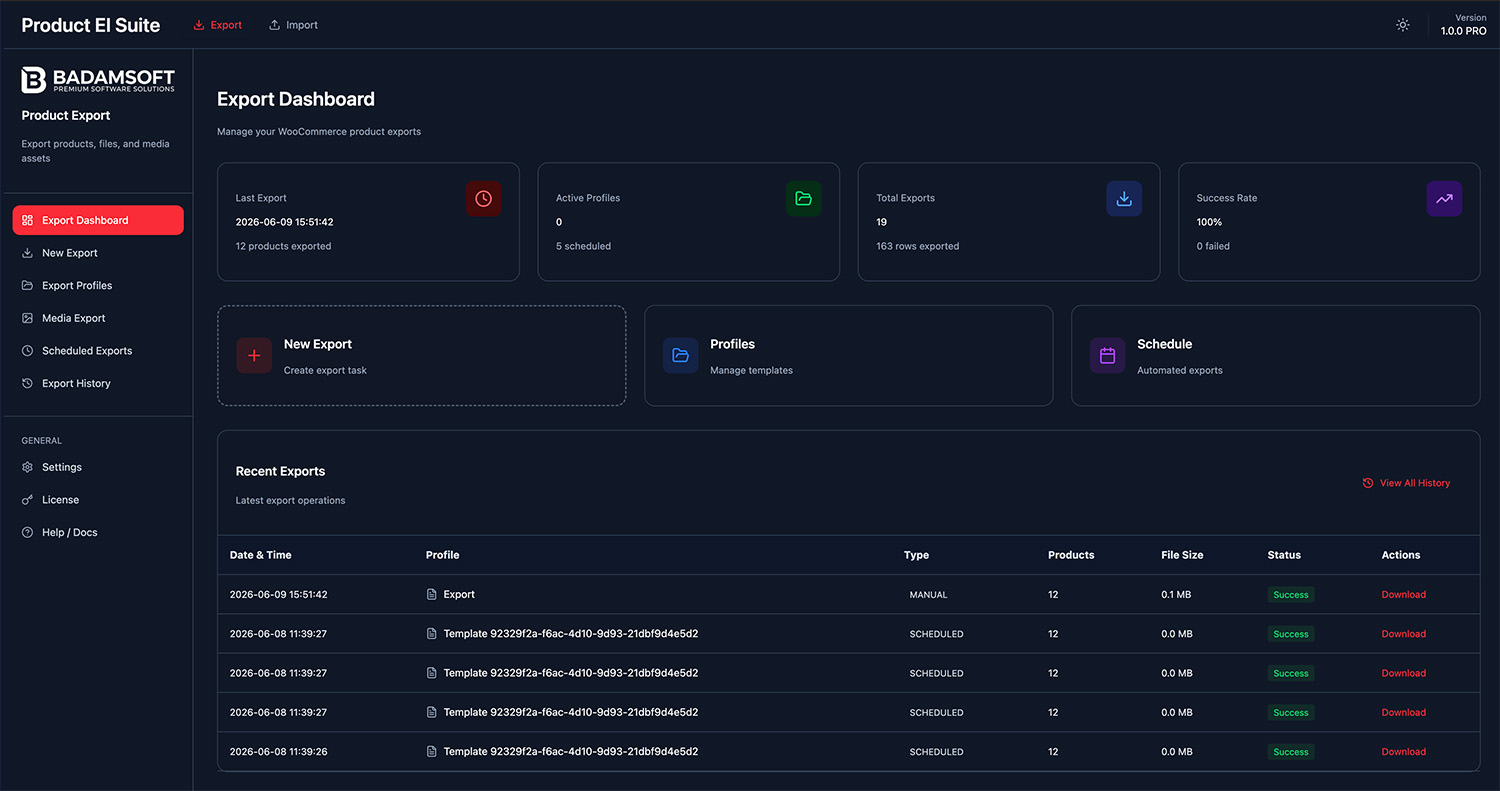The width and height of the screenshot is (1500, 791).
Task: Click the Product EI Suite title
Action: (x=91, y=25)
